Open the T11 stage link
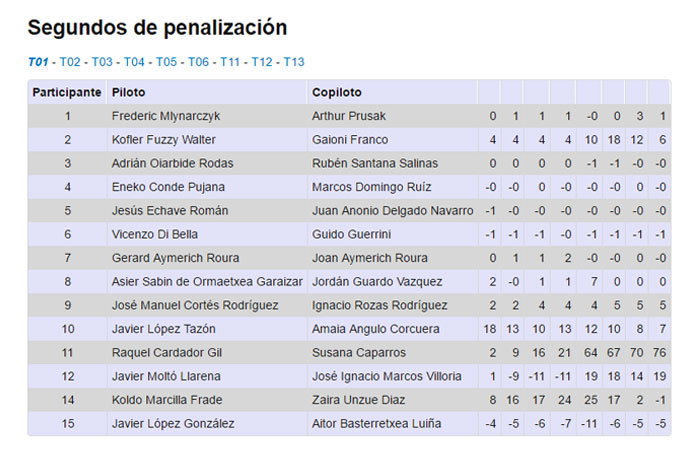The height and width of the screenshot is (467, 700). point(230,62)
